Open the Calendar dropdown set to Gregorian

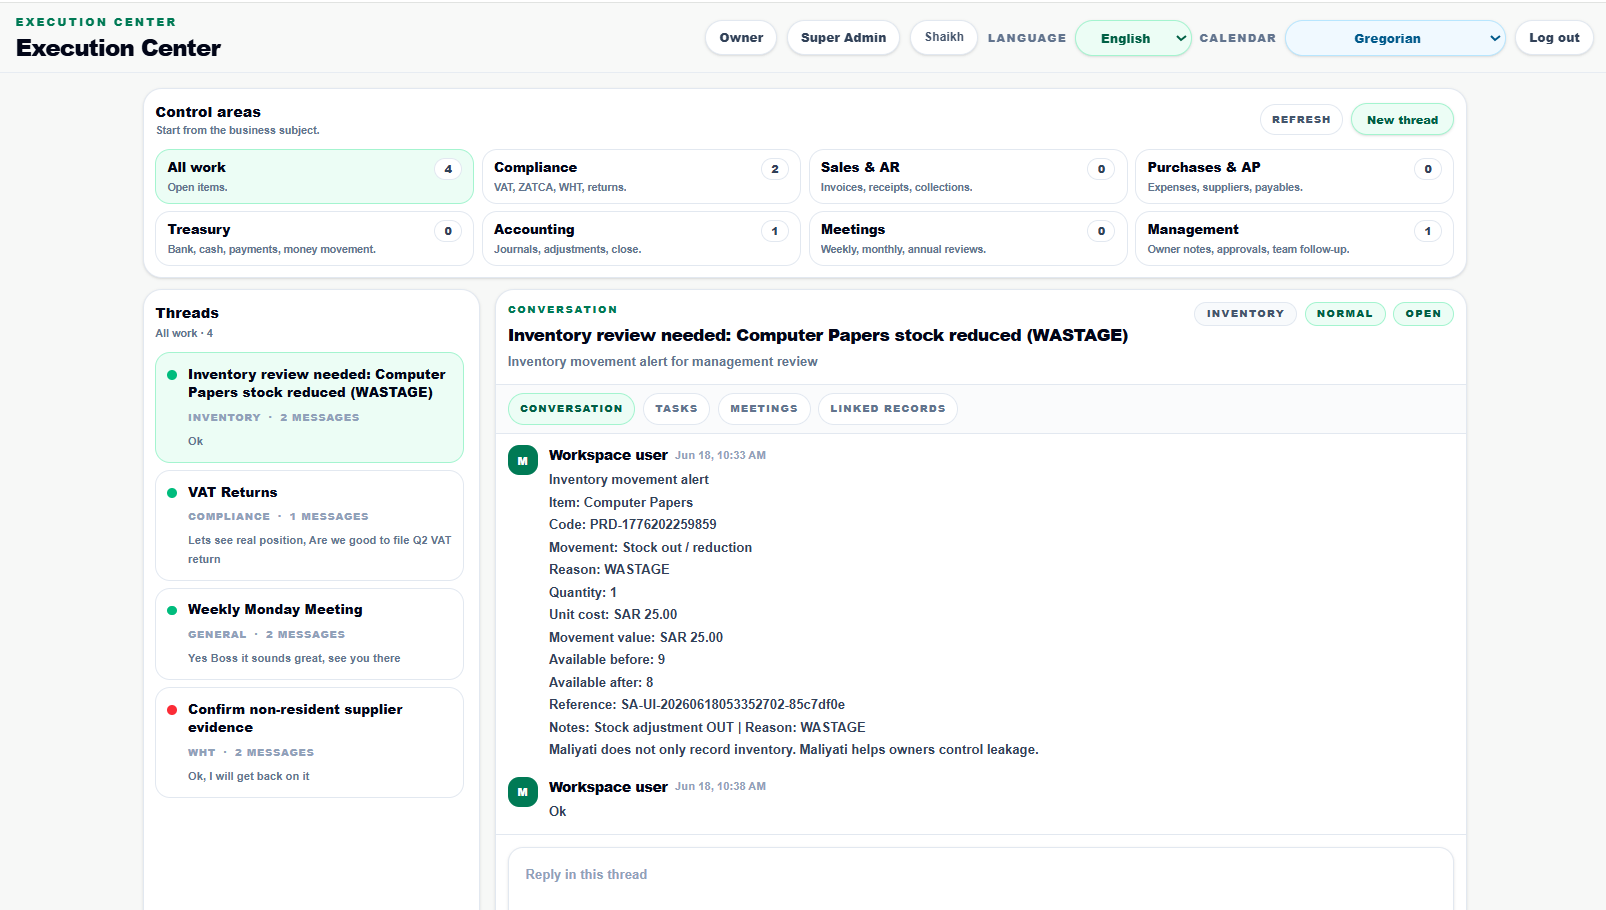(1395, 38)
